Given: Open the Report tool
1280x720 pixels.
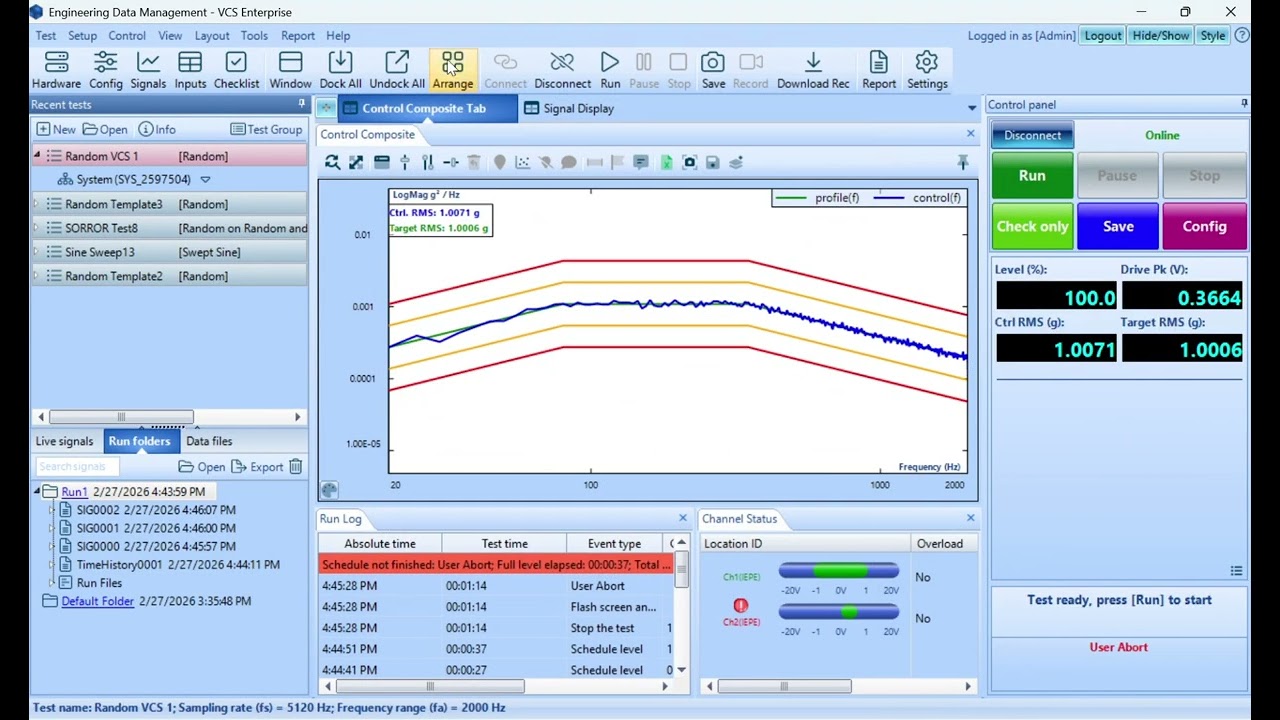Looking at the screenshot, I should [879, 70].
